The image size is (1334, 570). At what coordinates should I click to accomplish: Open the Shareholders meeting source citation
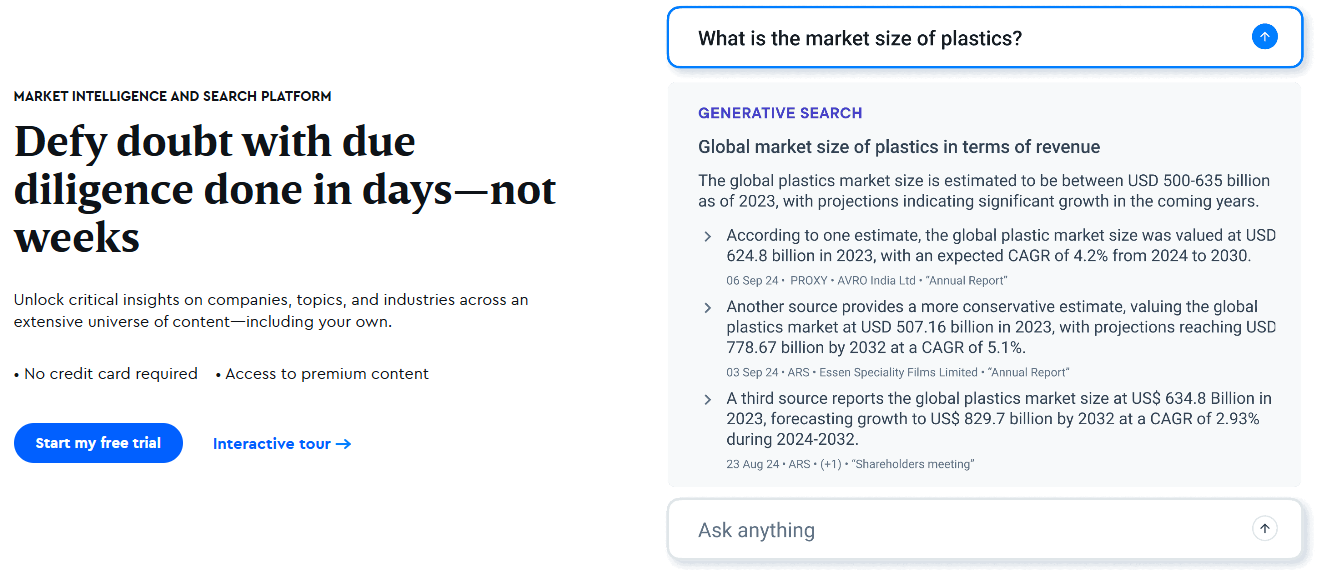pyautogui.click(x=913, y=464)
